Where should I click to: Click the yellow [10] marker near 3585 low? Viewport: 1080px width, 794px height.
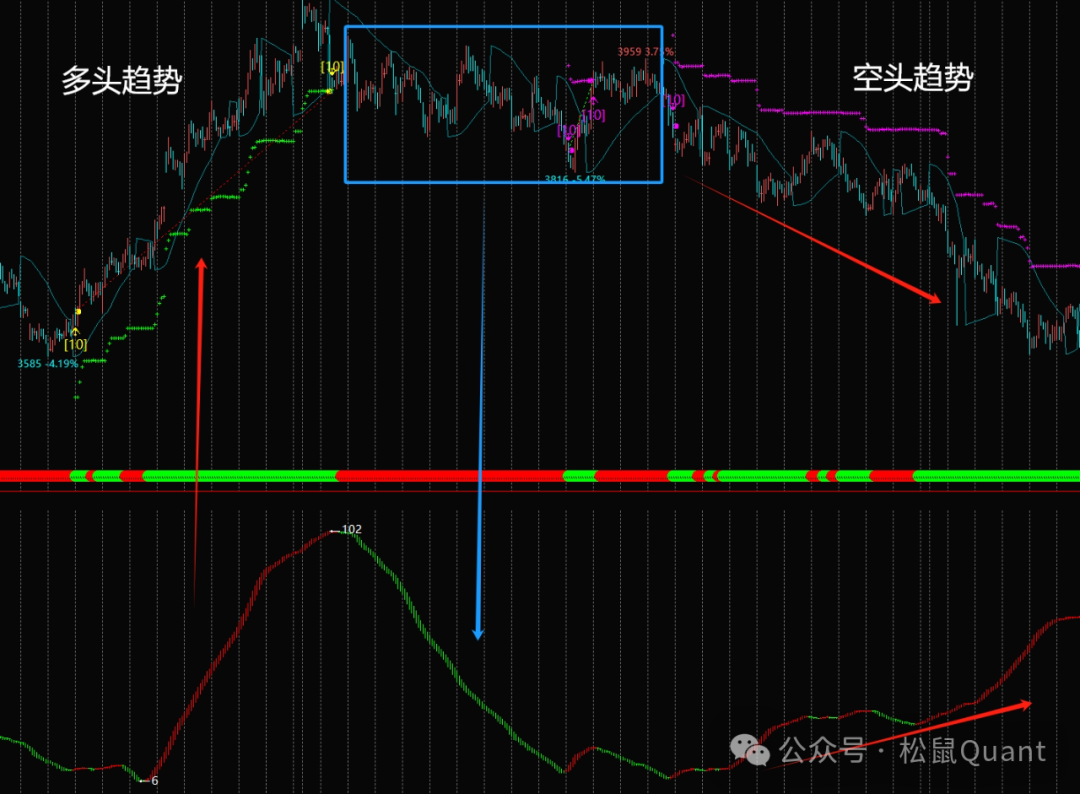point(75,344)
